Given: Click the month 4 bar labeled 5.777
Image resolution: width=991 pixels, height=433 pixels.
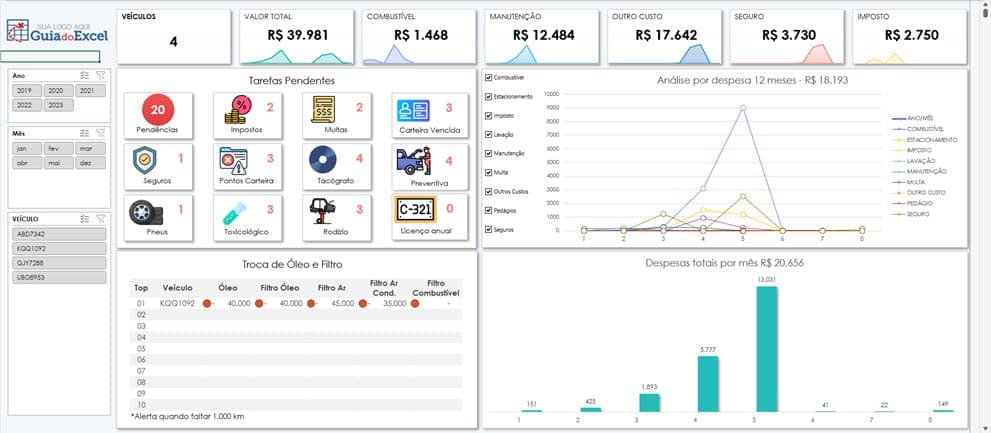Looking at the screenshot, I should pyautogui.click(x=708, y=384).
